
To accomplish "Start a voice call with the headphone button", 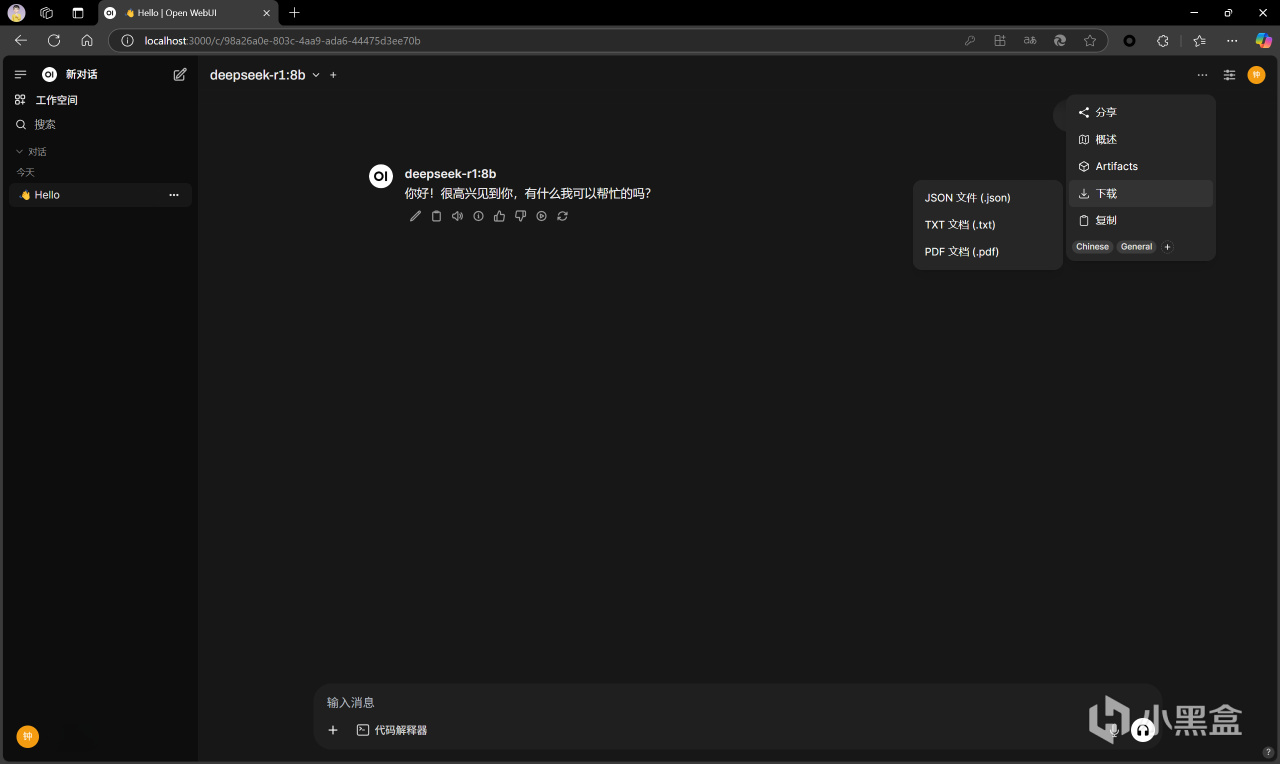I will coord(1142,730).
